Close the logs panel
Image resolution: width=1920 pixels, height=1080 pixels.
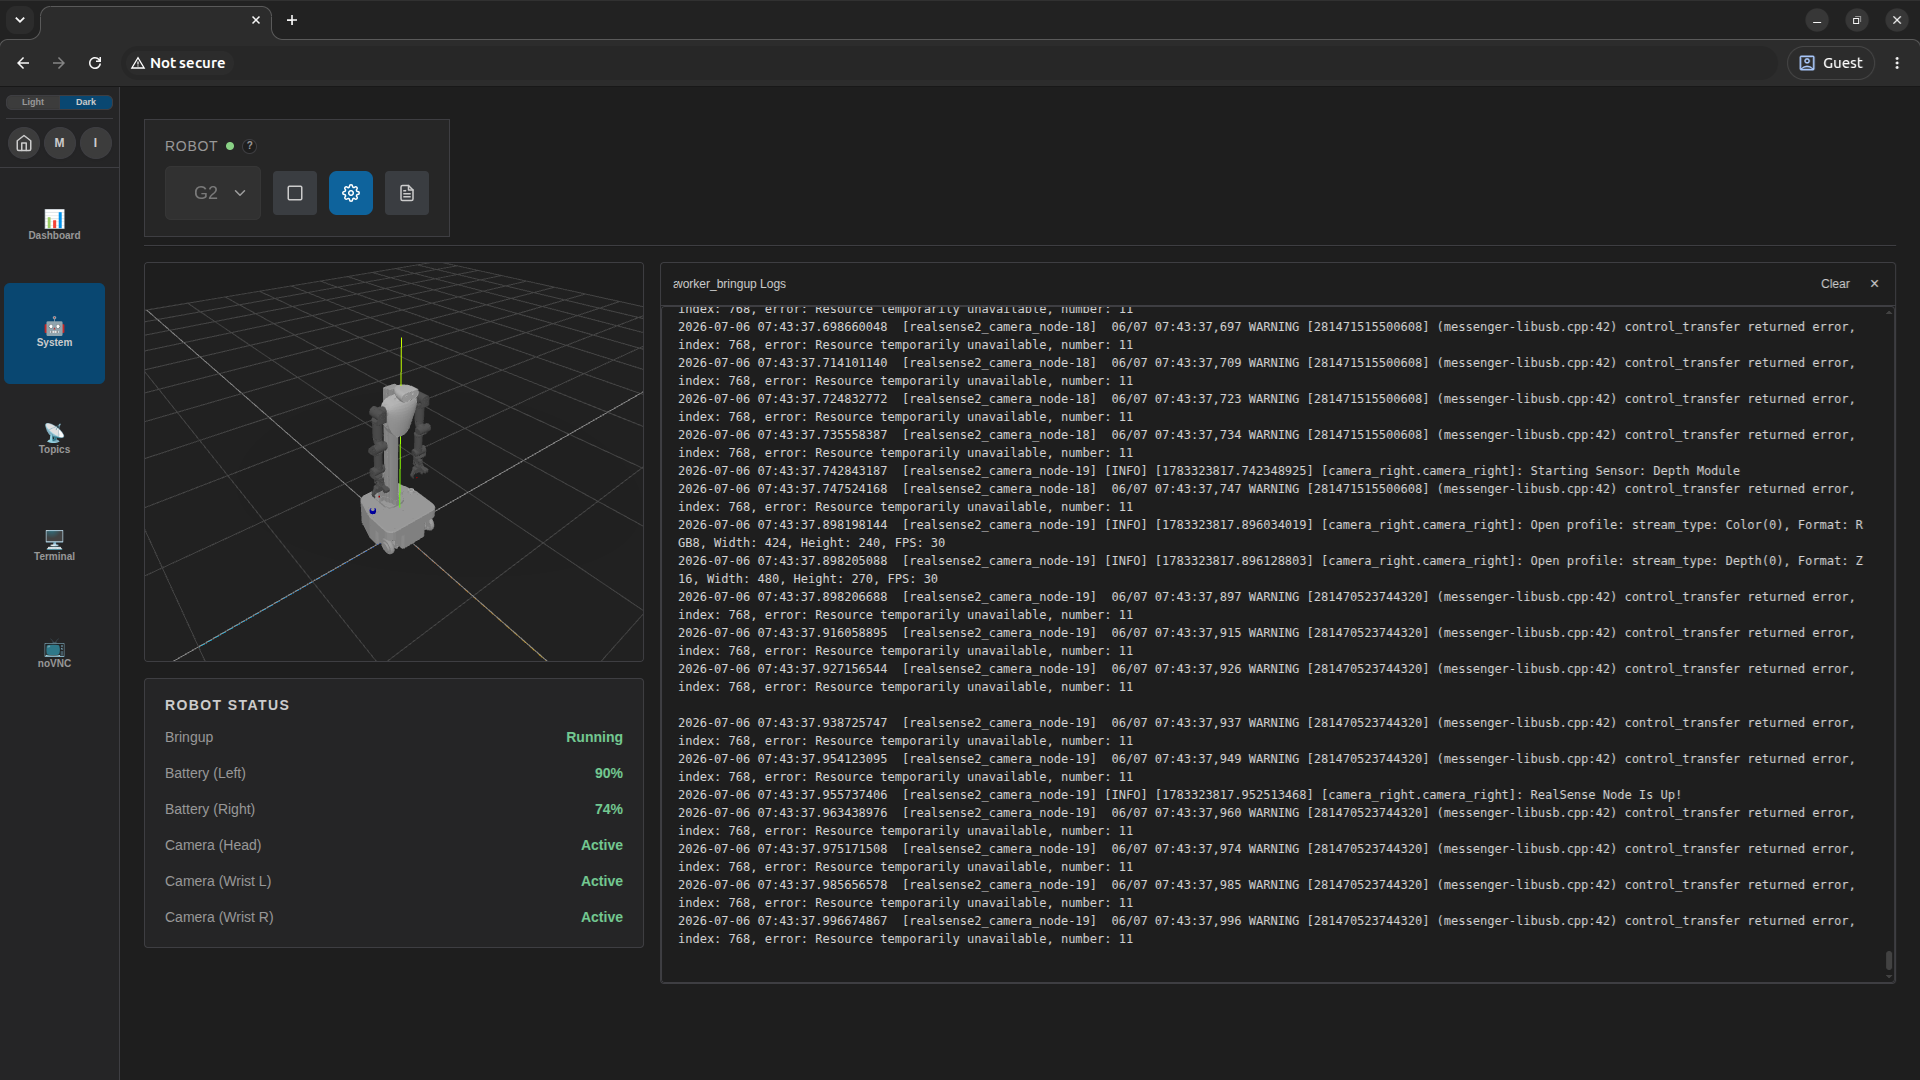1875,284
